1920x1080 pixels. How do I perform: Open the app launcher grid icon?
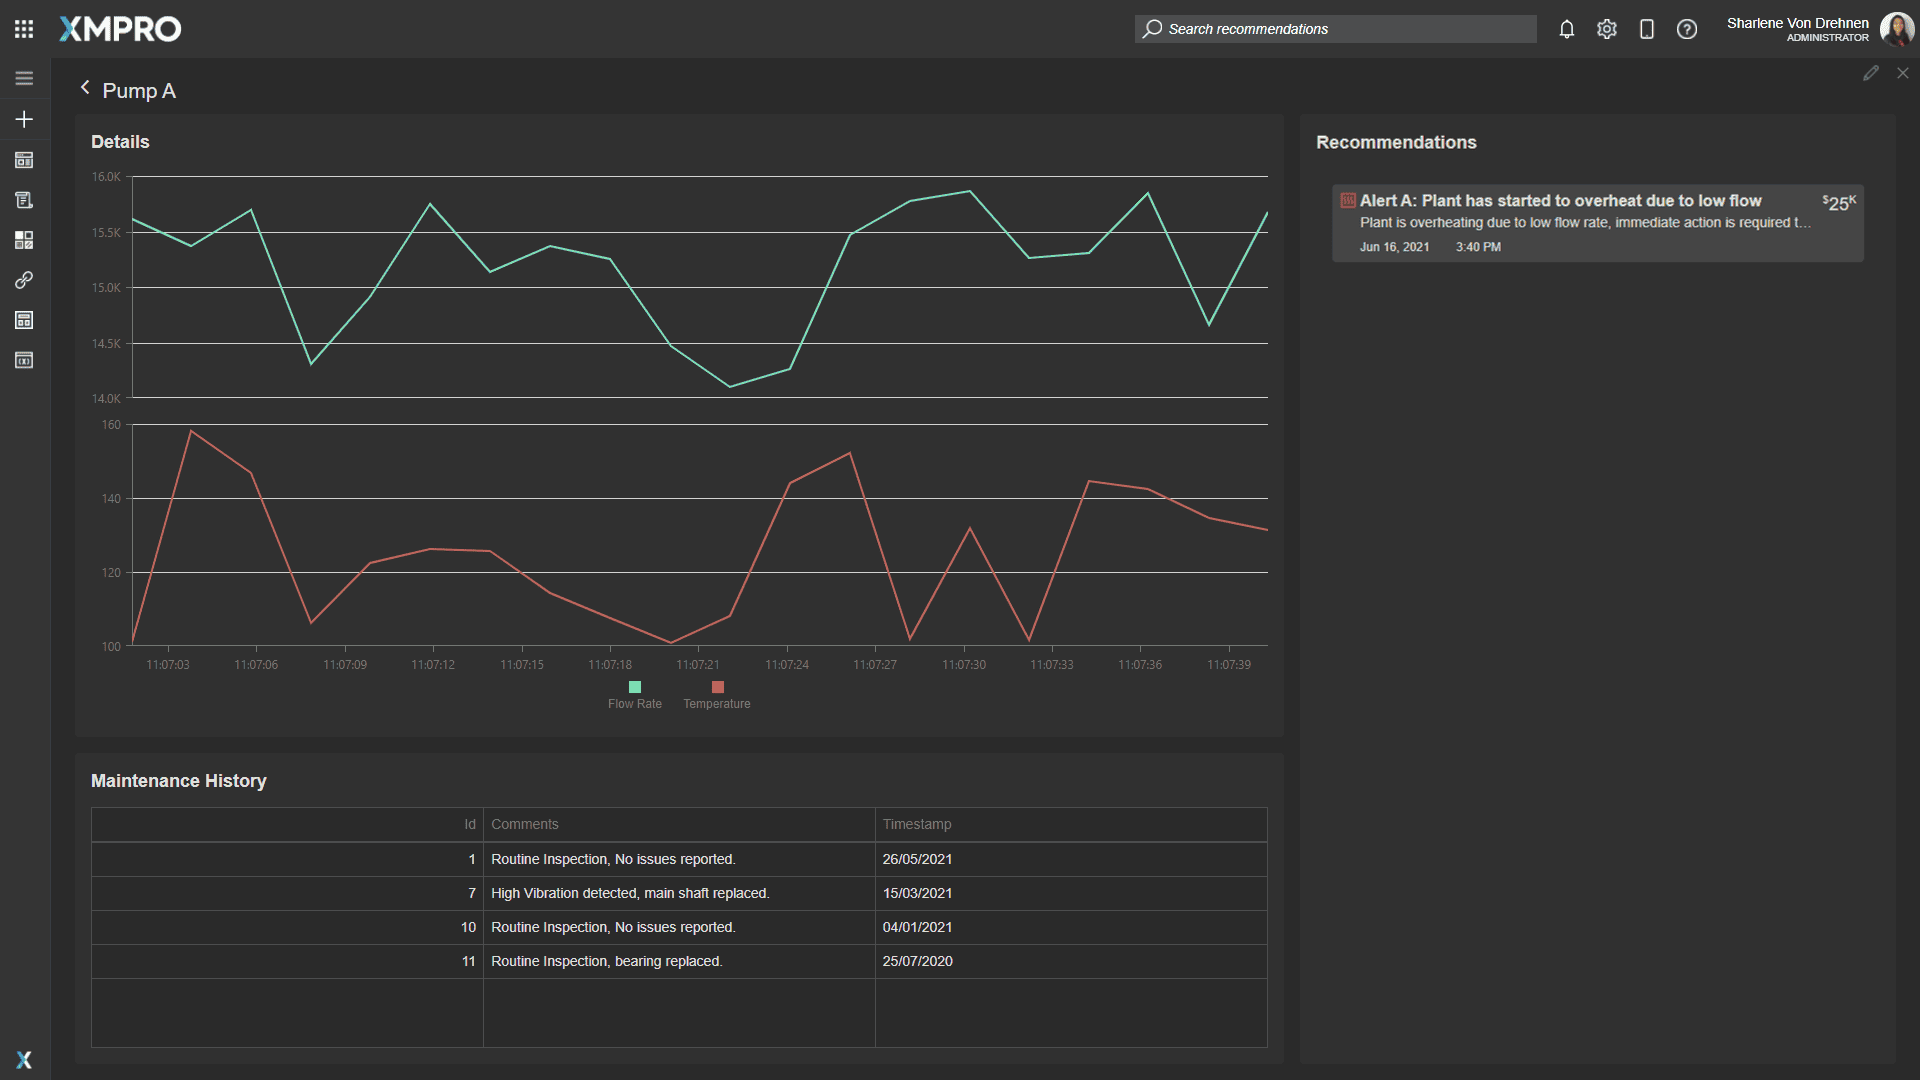tap(24, 29)
